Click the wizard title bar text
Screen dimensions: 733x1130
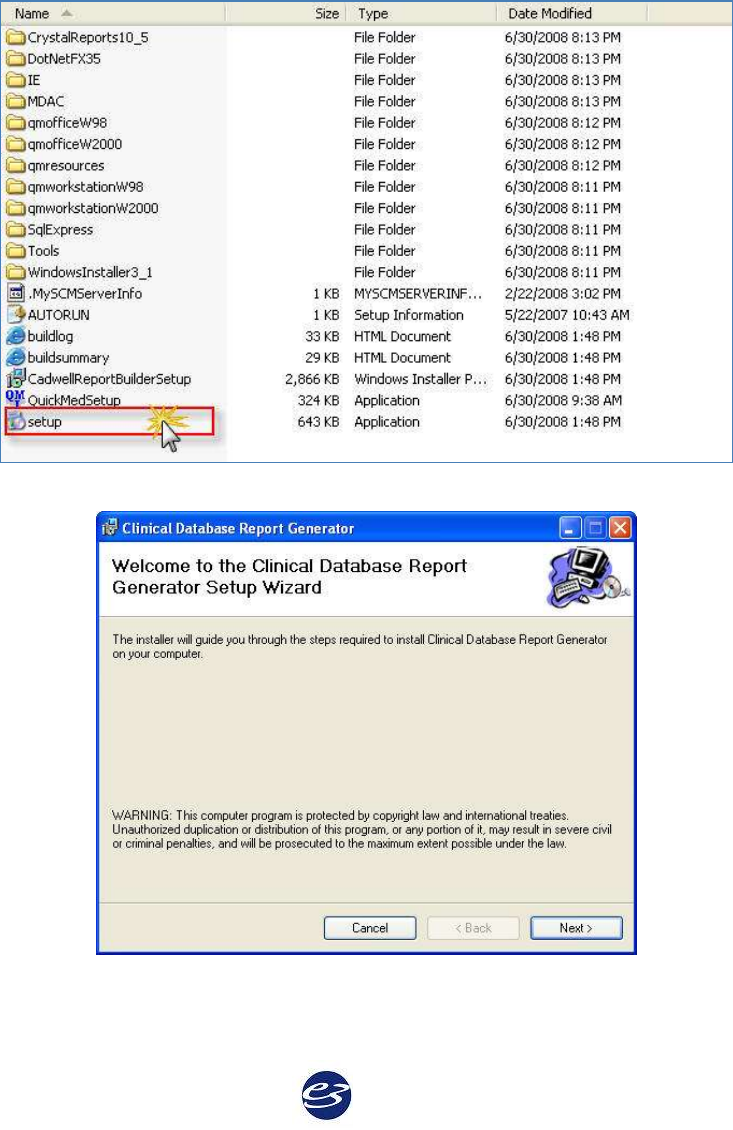click(239, 528)
